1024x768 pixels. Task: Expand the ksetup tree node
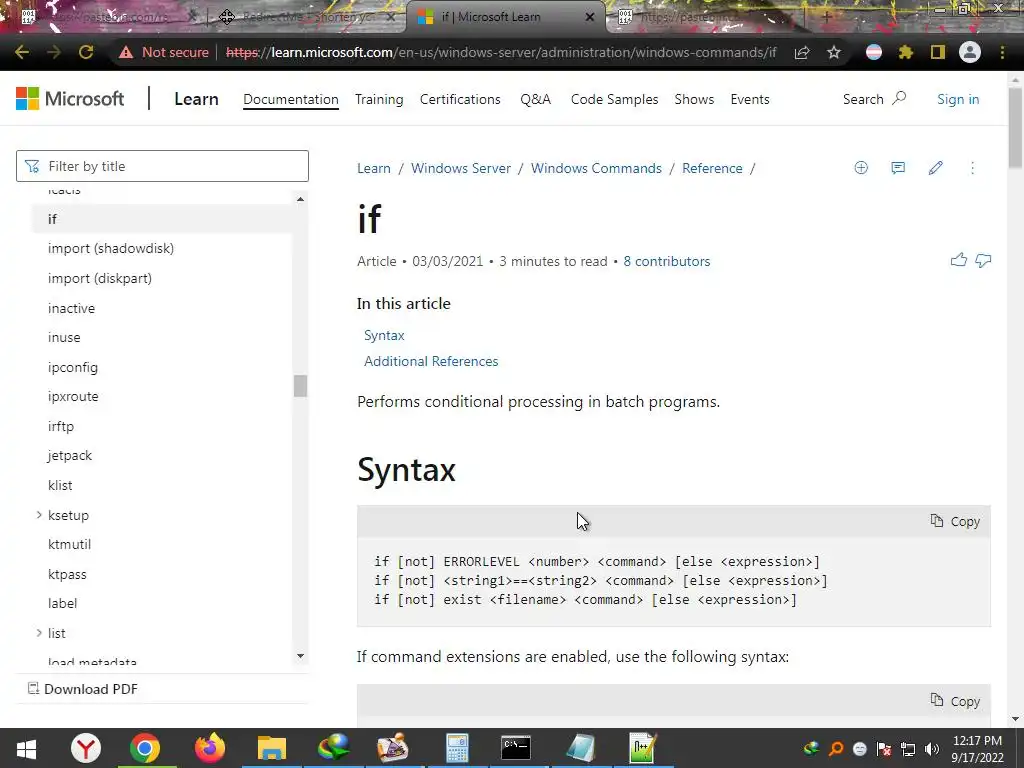[x=39, y=515]
